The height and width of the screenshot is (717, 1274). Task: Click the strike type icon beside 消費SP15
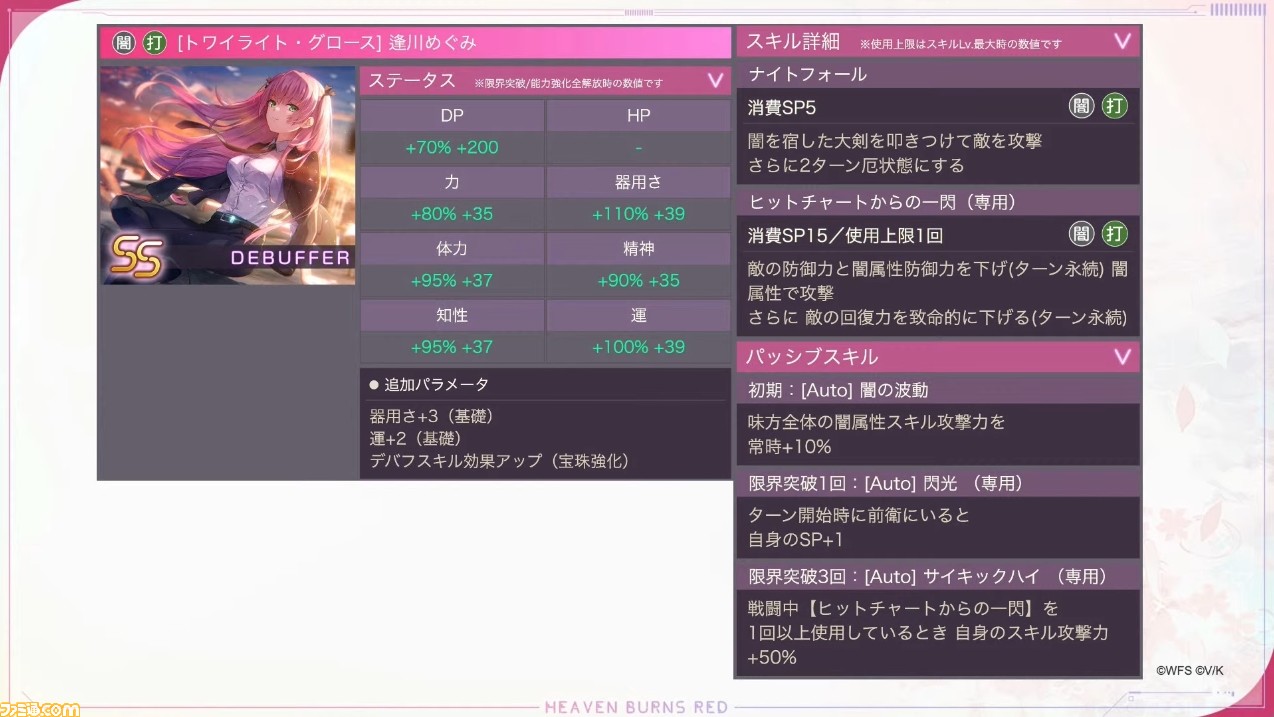[x=1114, y=234]
